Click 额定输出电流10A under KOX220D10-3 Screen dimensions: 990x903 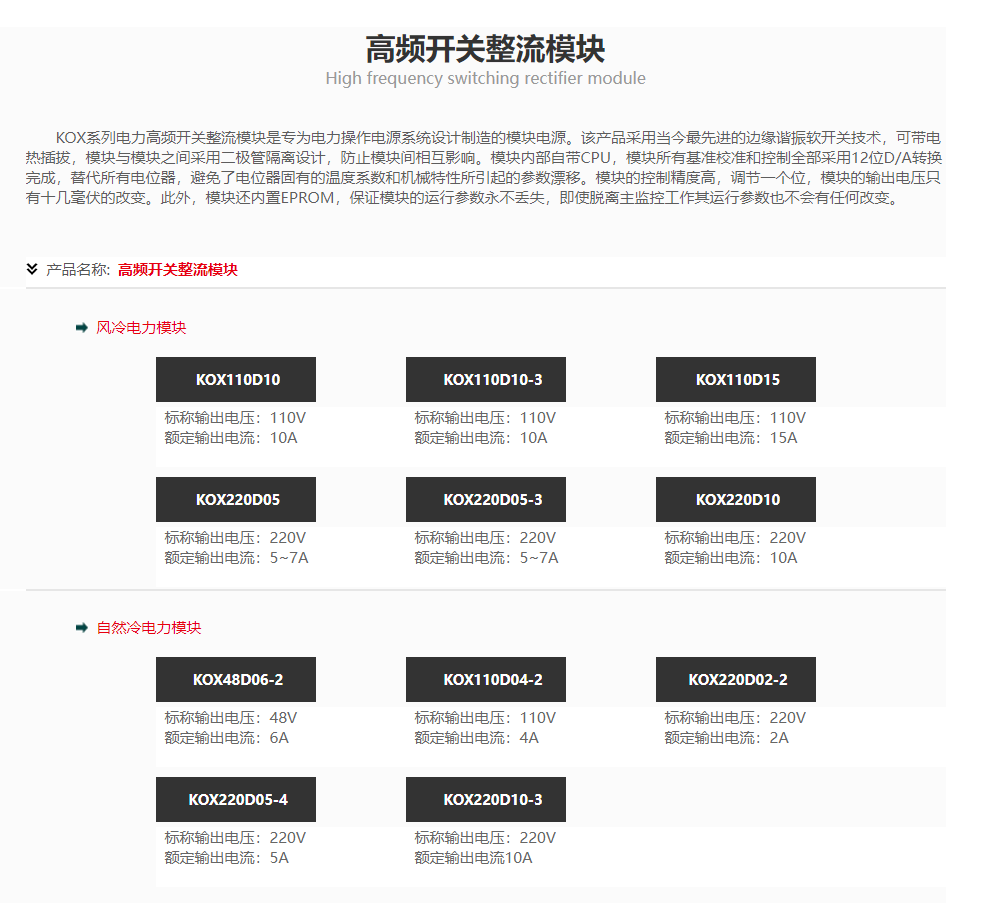click(x=474, y=858)
